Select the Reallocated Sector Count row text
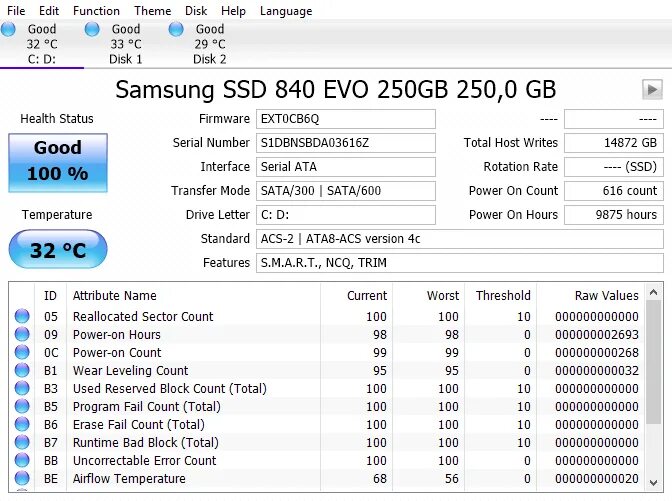Image resolution: width=672 pixels, height=501 pixels. (143, 317)
